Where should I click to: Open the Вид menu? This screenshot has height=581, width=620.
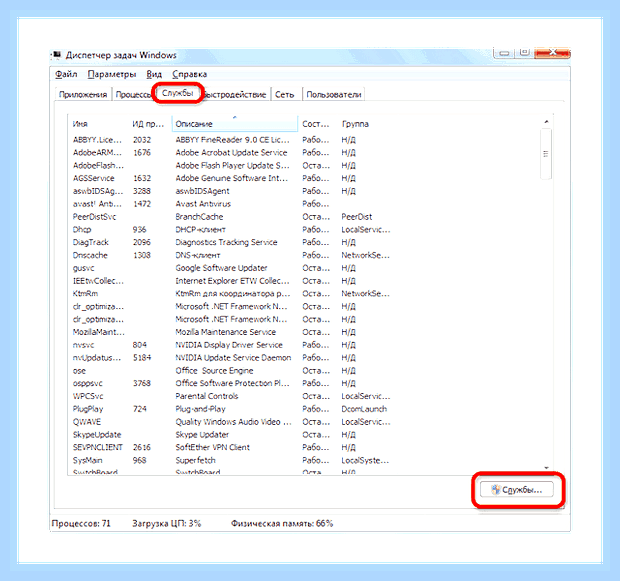coord(154,74)
